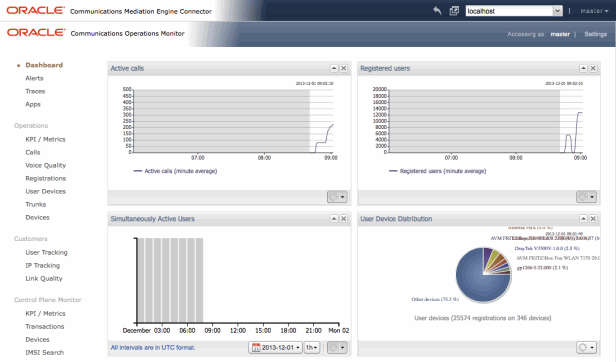The height and width of the screenshot is (362, 616).
Task: Close the Simultaneously Active Users panel
Action: click(x=343, y=219)
